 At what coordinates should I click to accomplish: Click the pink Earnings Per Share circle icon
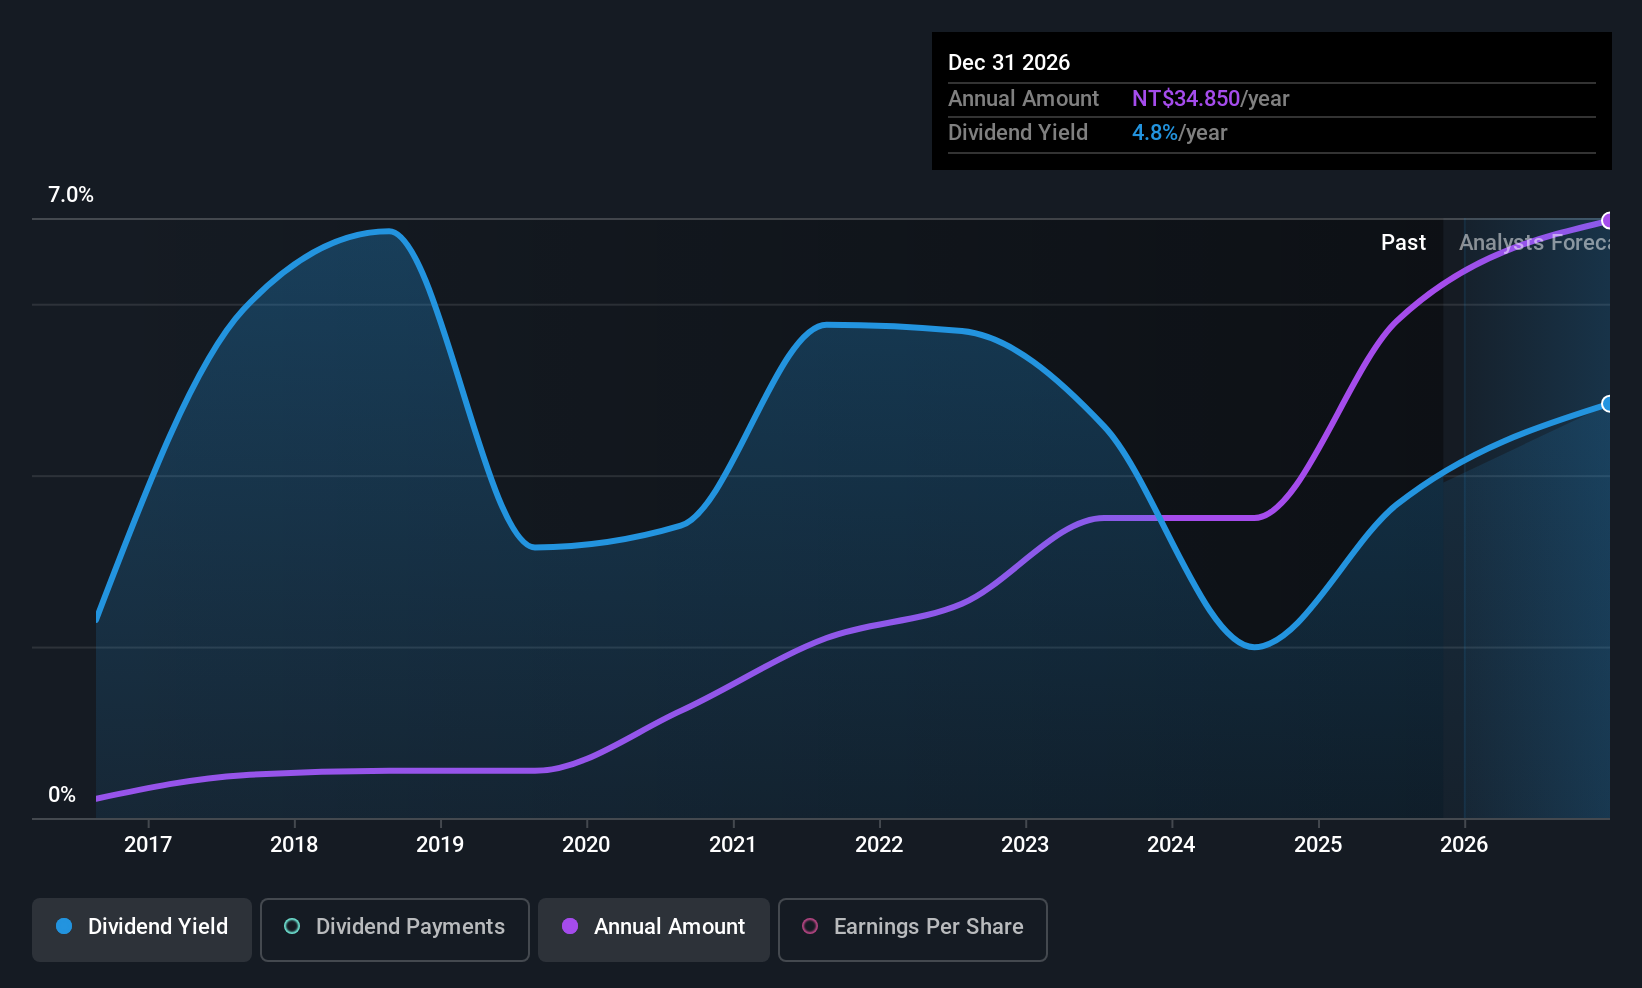(x=810, y=927)
